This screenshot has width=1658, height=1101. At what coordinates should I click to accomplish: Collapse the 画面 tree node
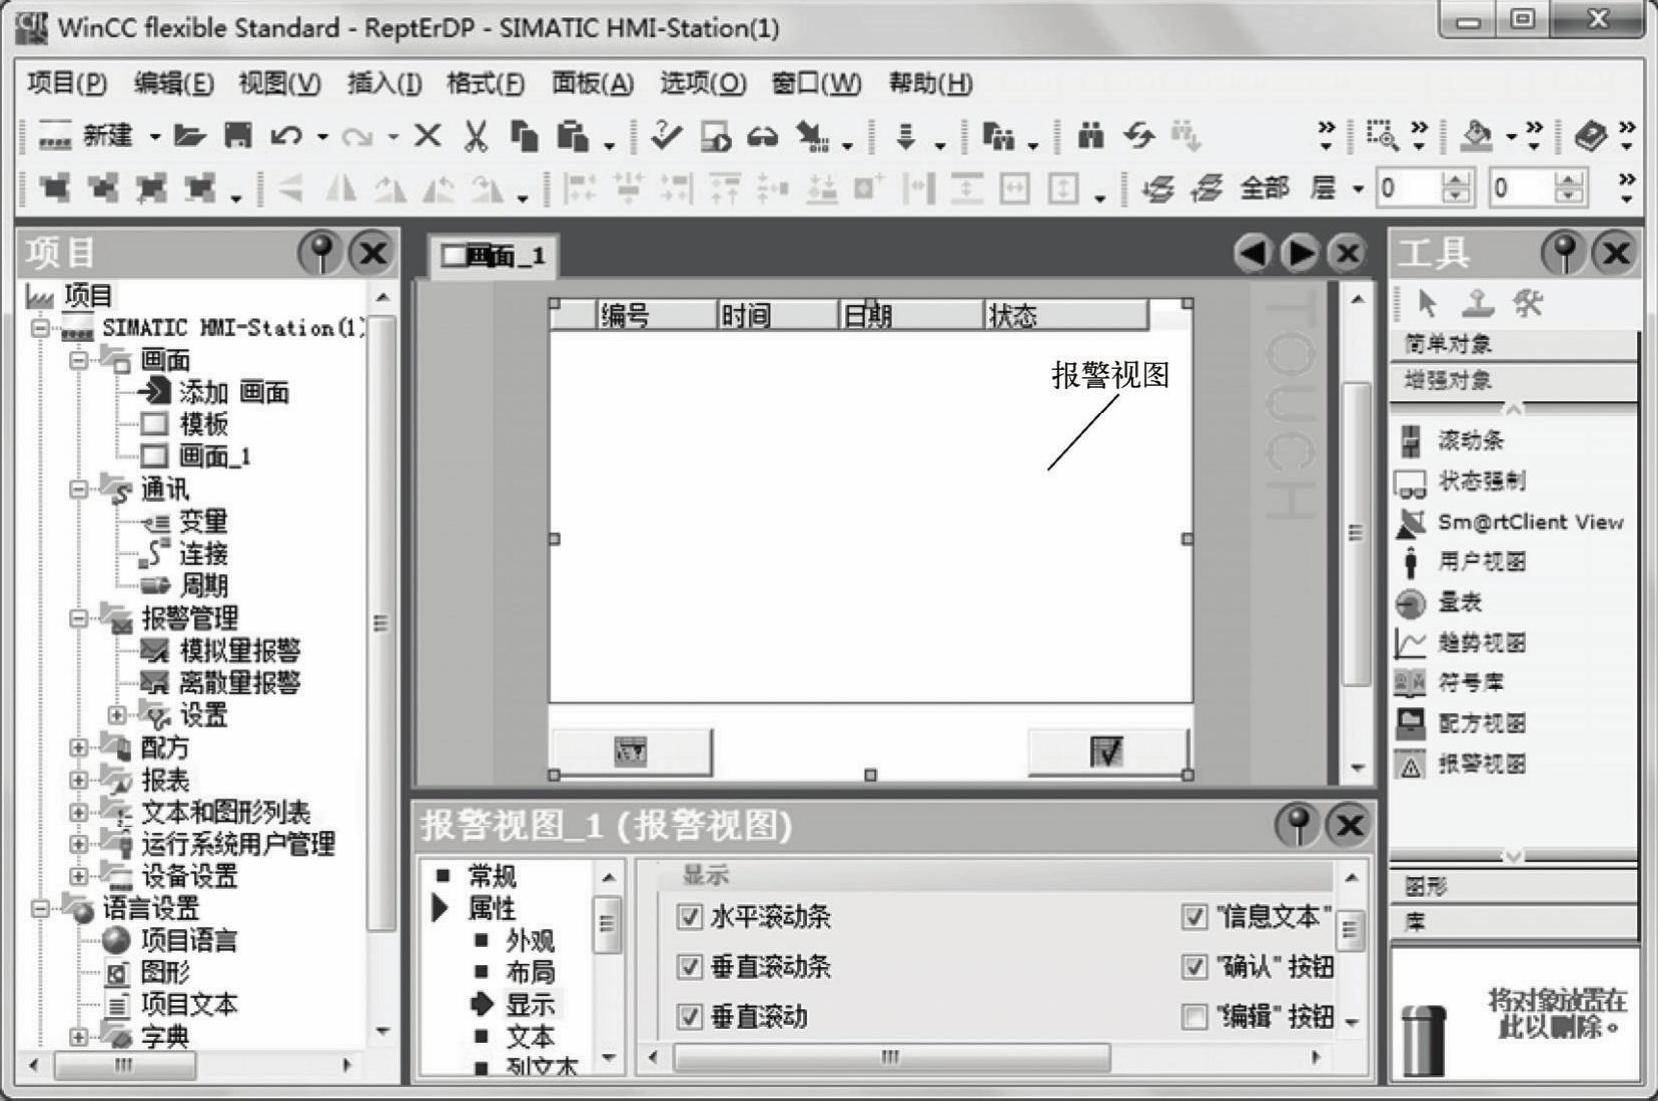tap(79, 360)
